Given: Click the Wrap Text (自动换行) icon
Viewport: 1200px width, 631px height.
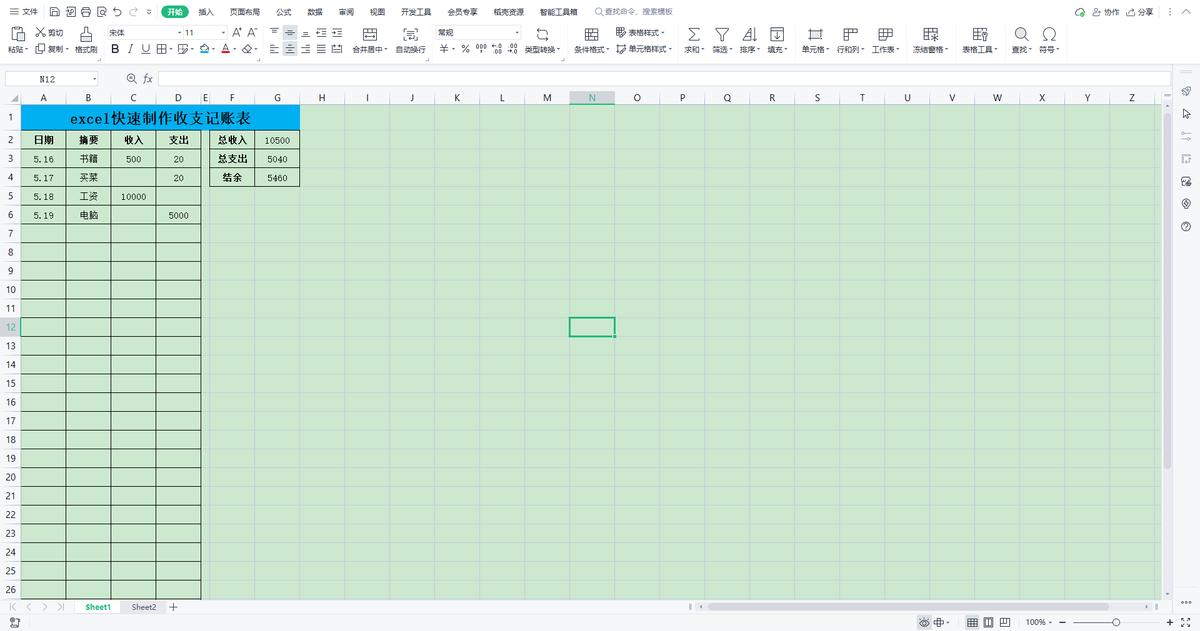Looking at the screenshot, I should tap(411, 35).
